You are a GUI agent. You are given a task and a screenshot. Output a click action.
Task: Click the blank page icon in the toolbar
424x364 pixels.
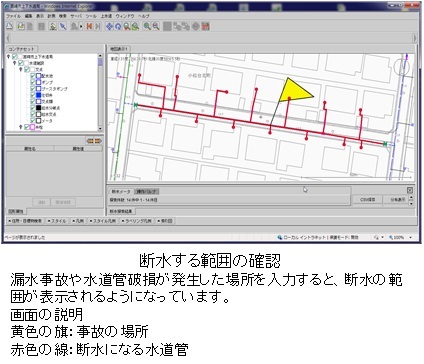click(10, 26)
